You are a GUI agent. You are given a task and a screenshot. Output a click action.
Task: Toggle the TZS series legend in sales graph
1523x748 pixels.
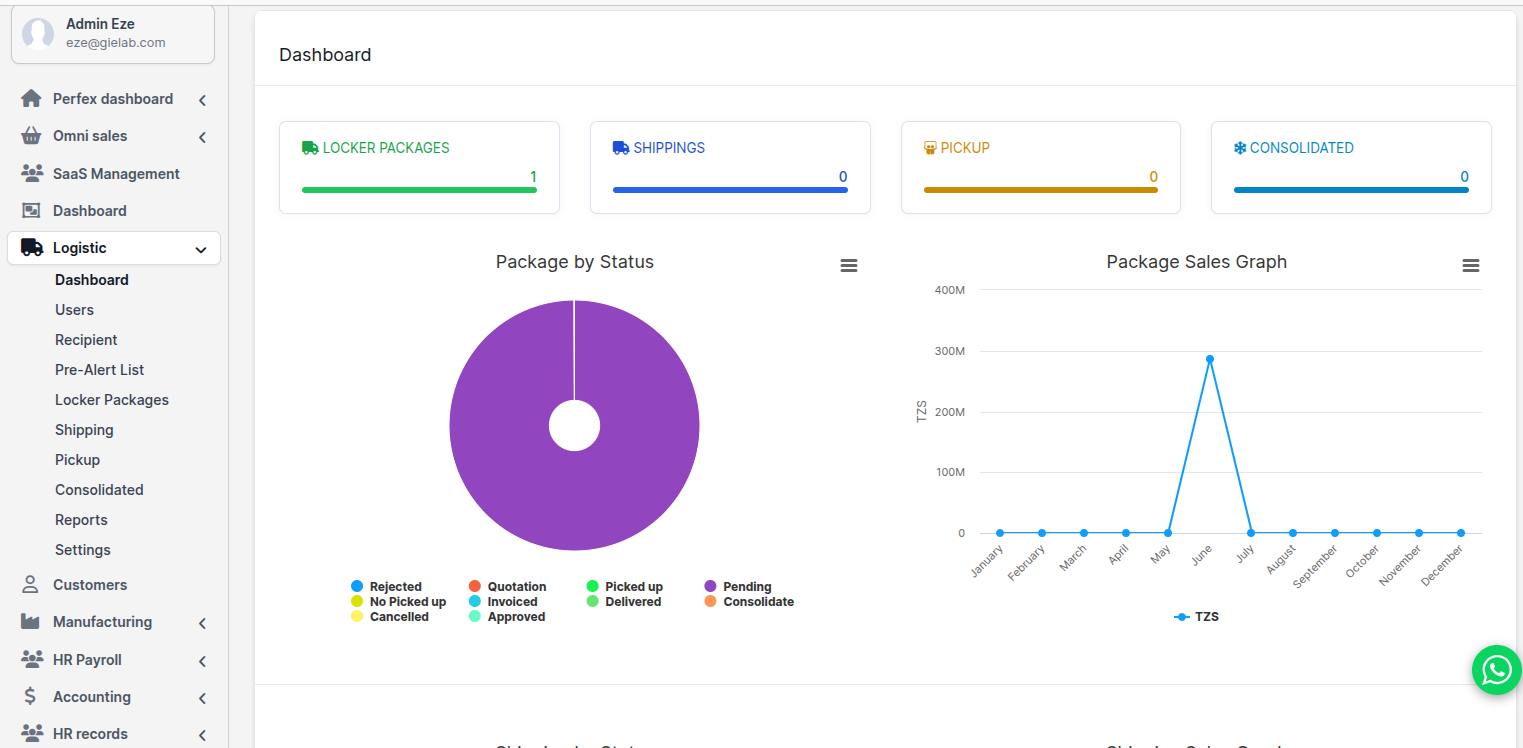[1197, 617]
